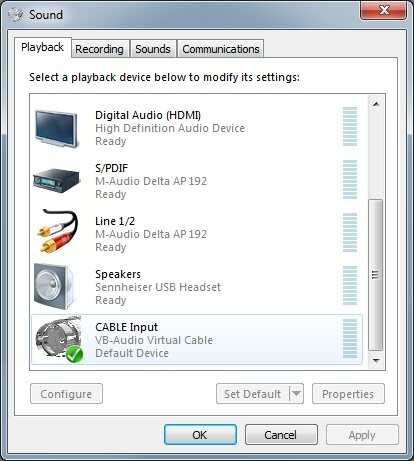This screenshot has height=461, width=414.
Task: Click the scrollbar down arrow in device list
Action: pyautogui.click(x=376, y=360)
